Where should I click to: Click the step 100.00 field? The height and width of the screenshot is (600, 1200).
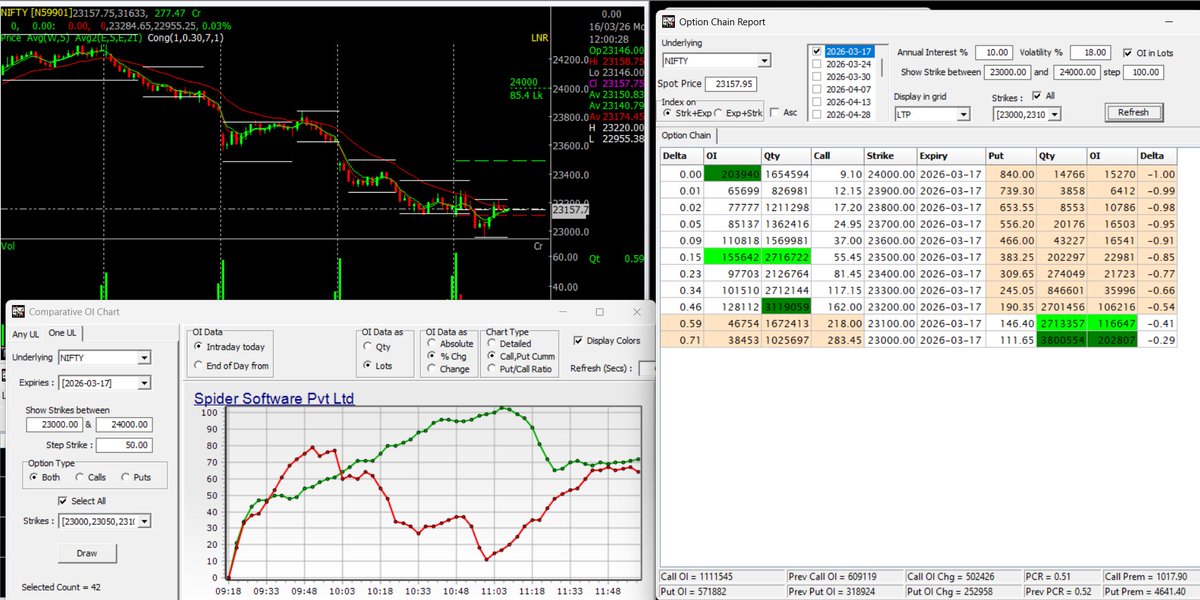[x=1142, y=72]
